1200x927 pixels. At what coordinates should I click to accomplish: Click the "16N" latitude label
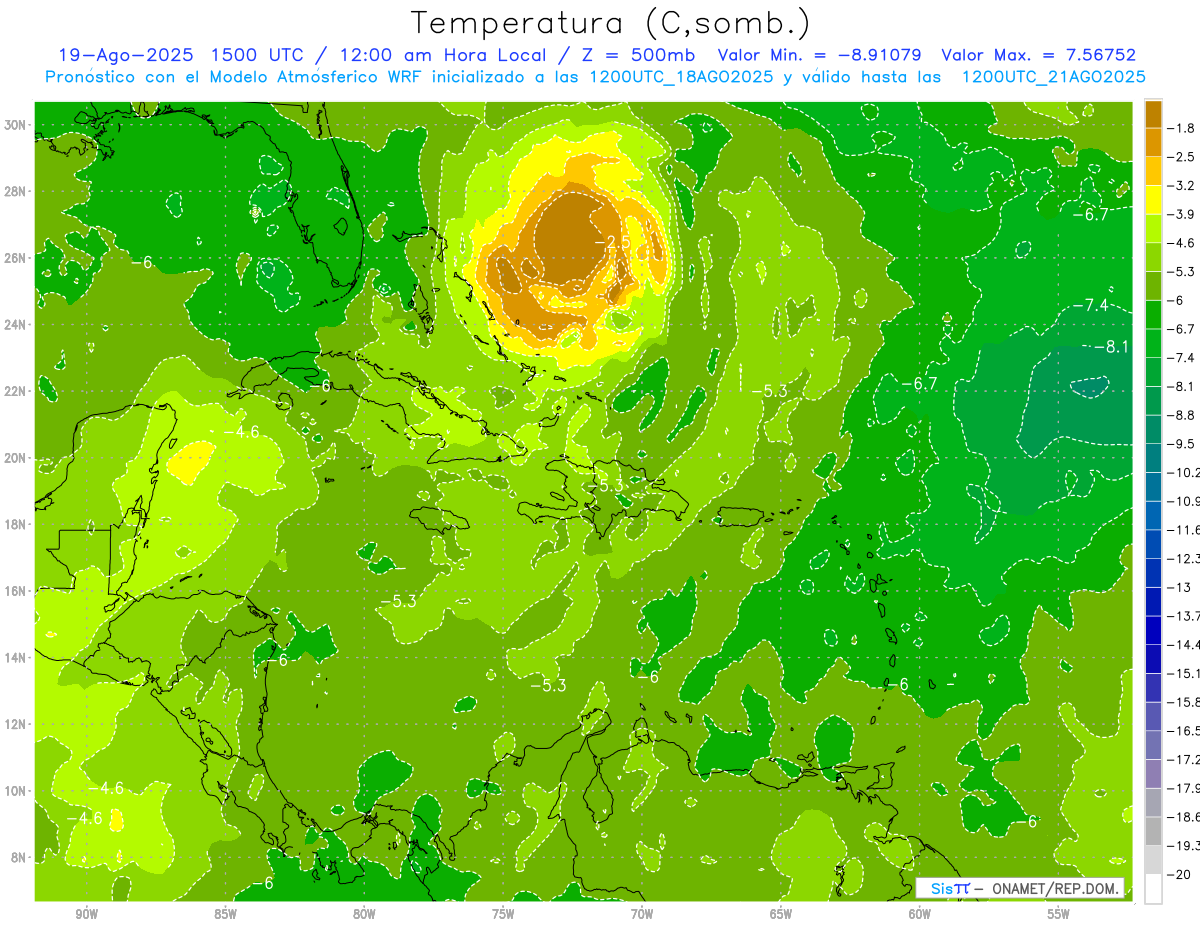tap(17, 591)
